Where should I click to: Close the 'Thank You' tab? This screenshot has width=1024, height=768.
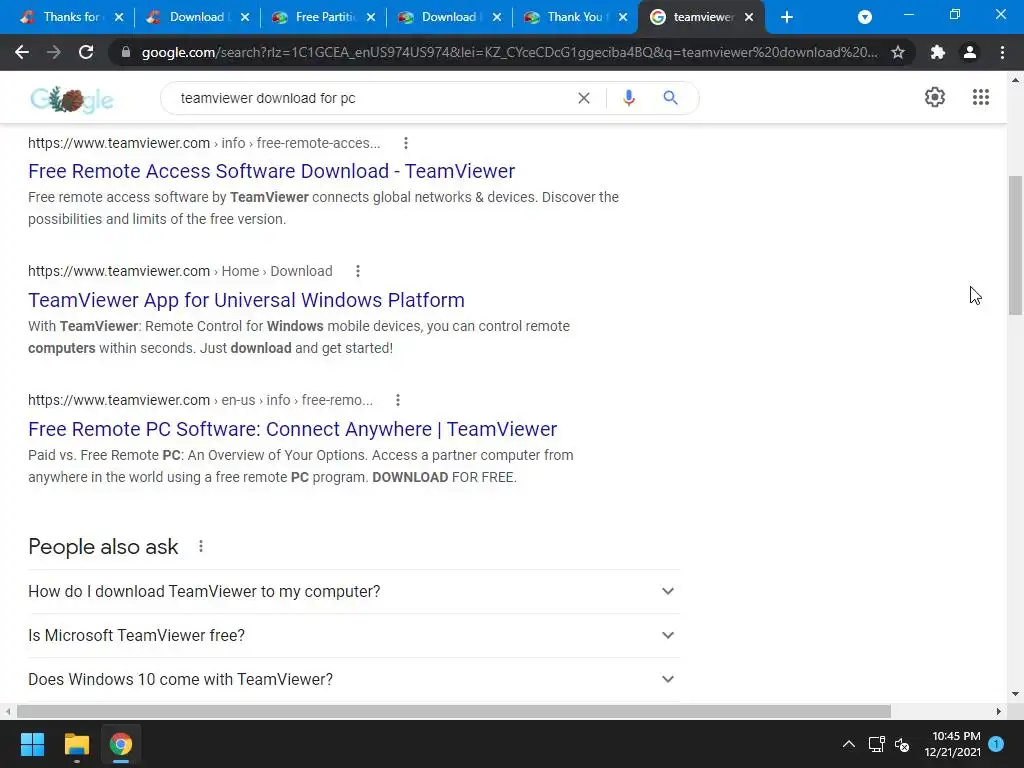click(x=623, y=17)
